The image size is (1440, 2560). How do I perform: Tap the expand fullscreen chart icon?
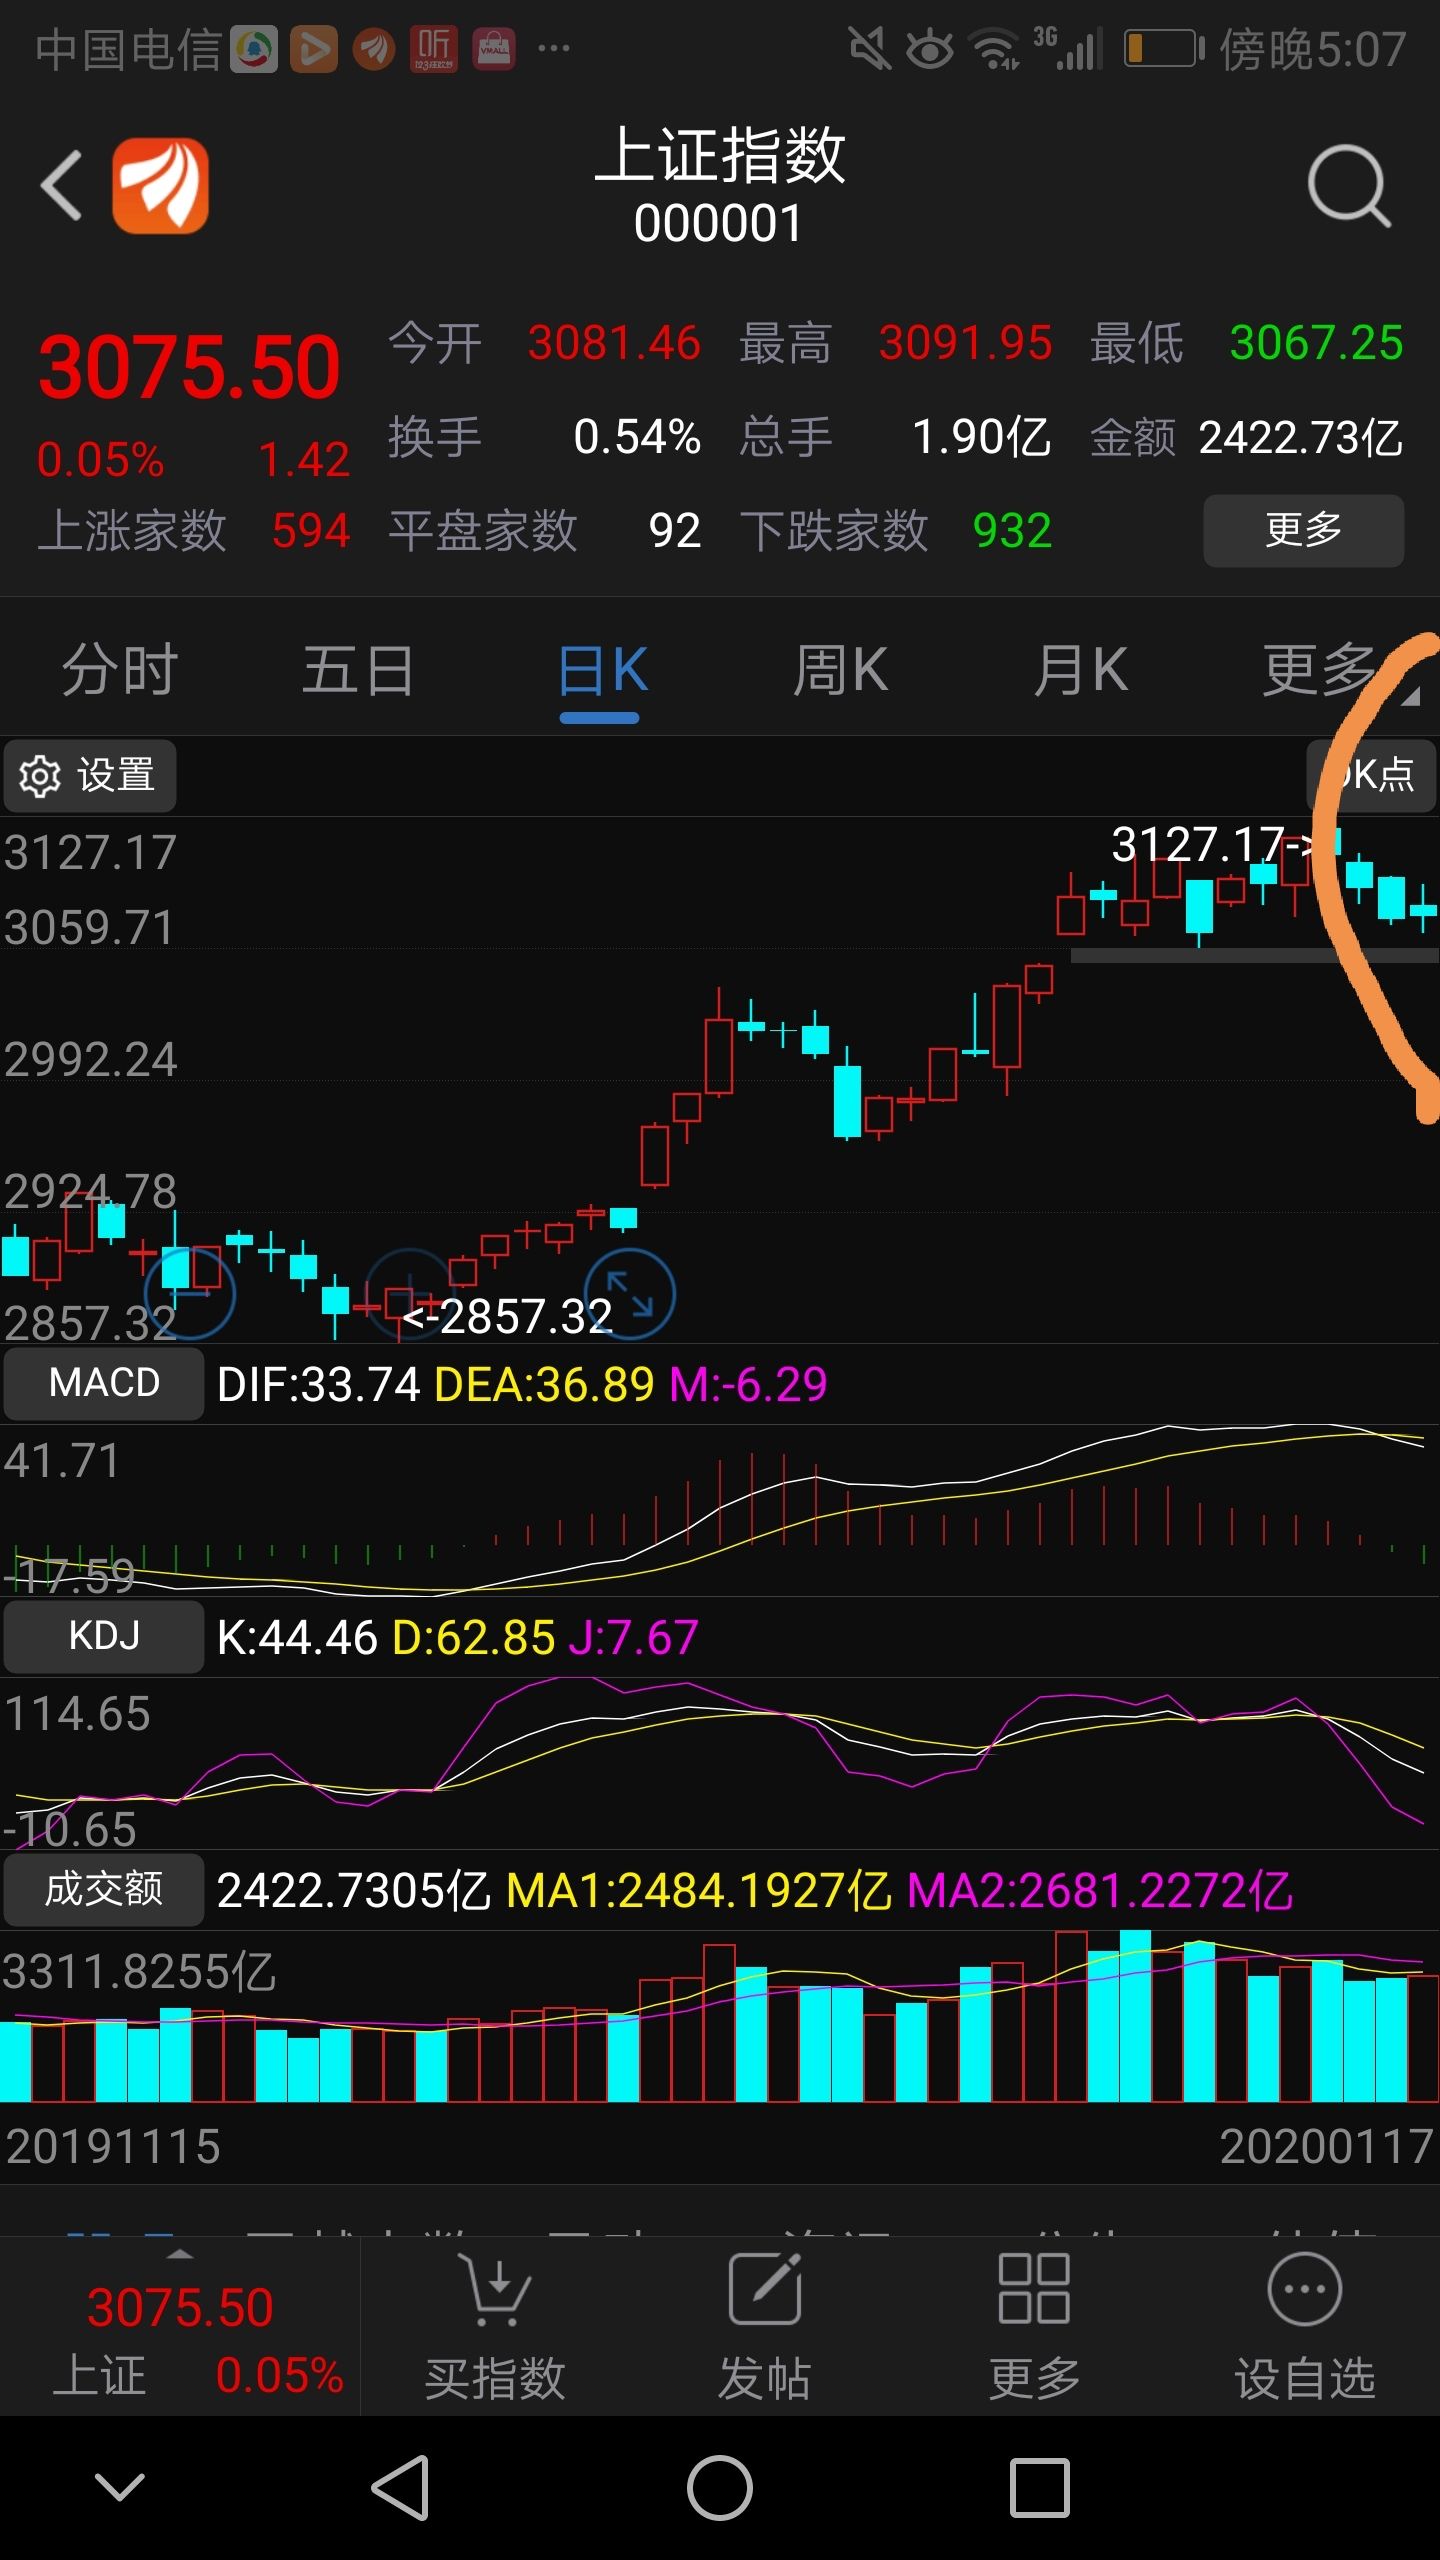pos(629,1294)
